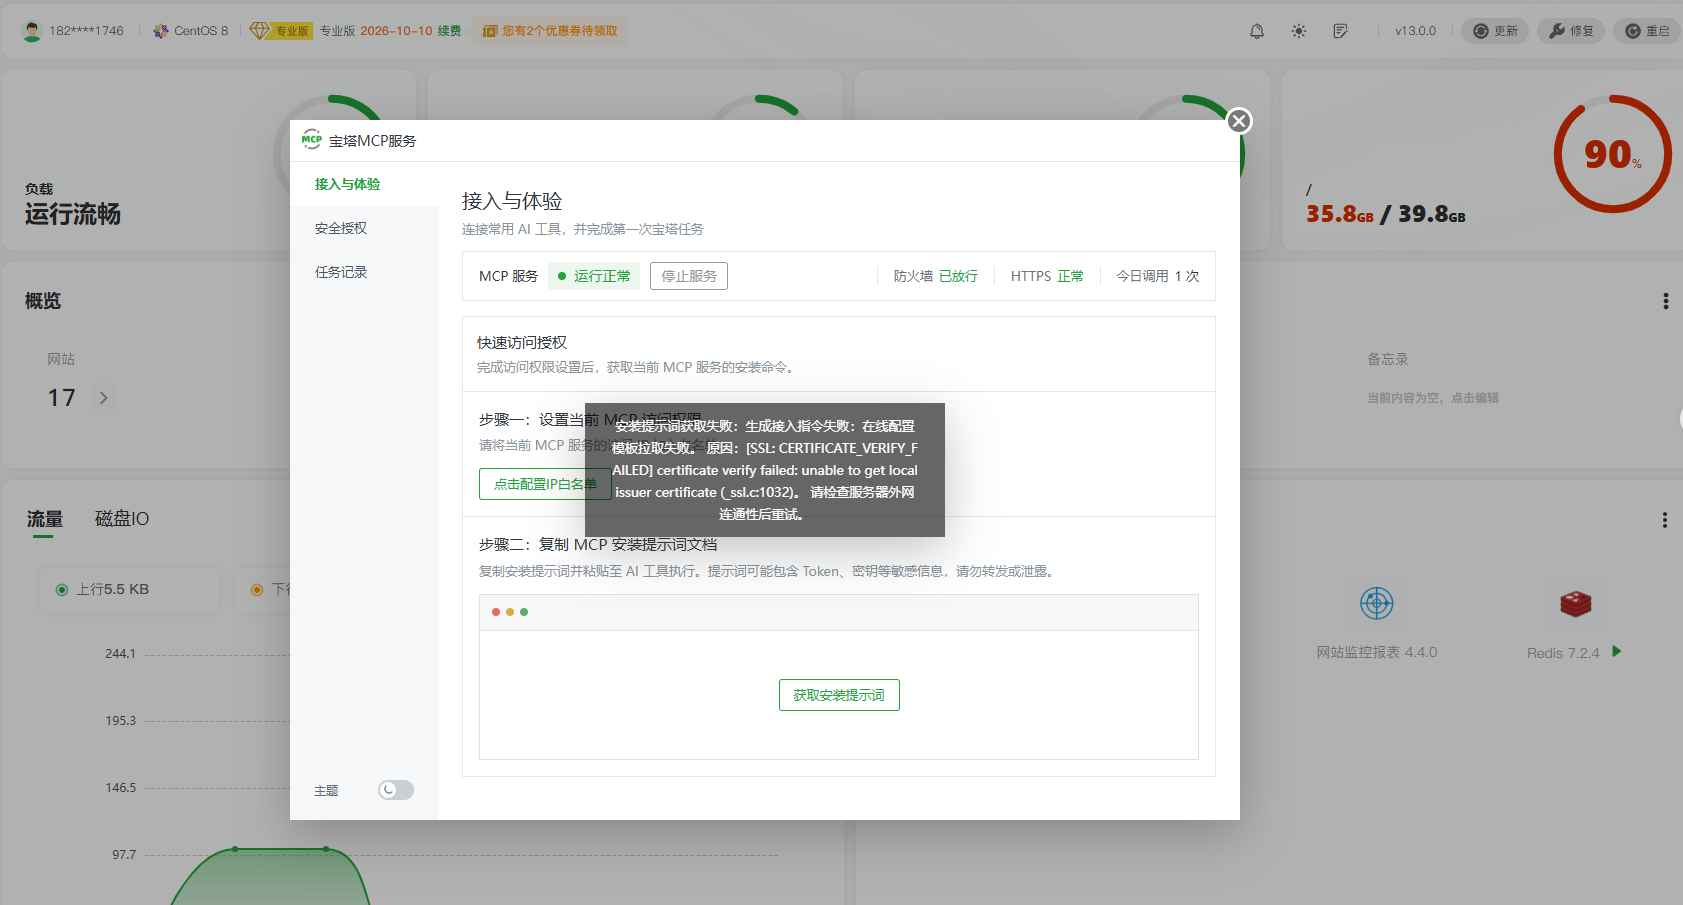
Task: Click the 获取安装提示词 button
Action: (x=839, y=695)
